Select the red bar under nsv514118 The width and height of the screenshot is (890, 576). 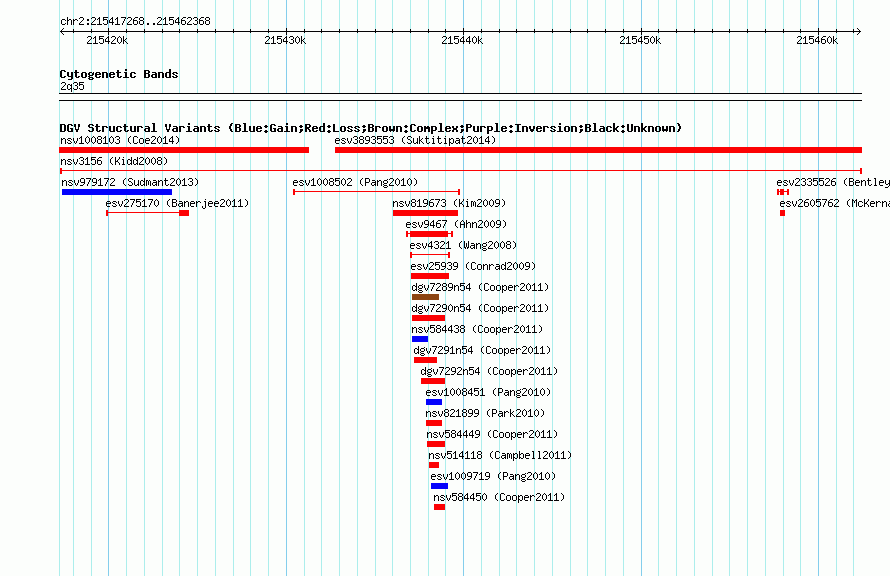[434, 465]
